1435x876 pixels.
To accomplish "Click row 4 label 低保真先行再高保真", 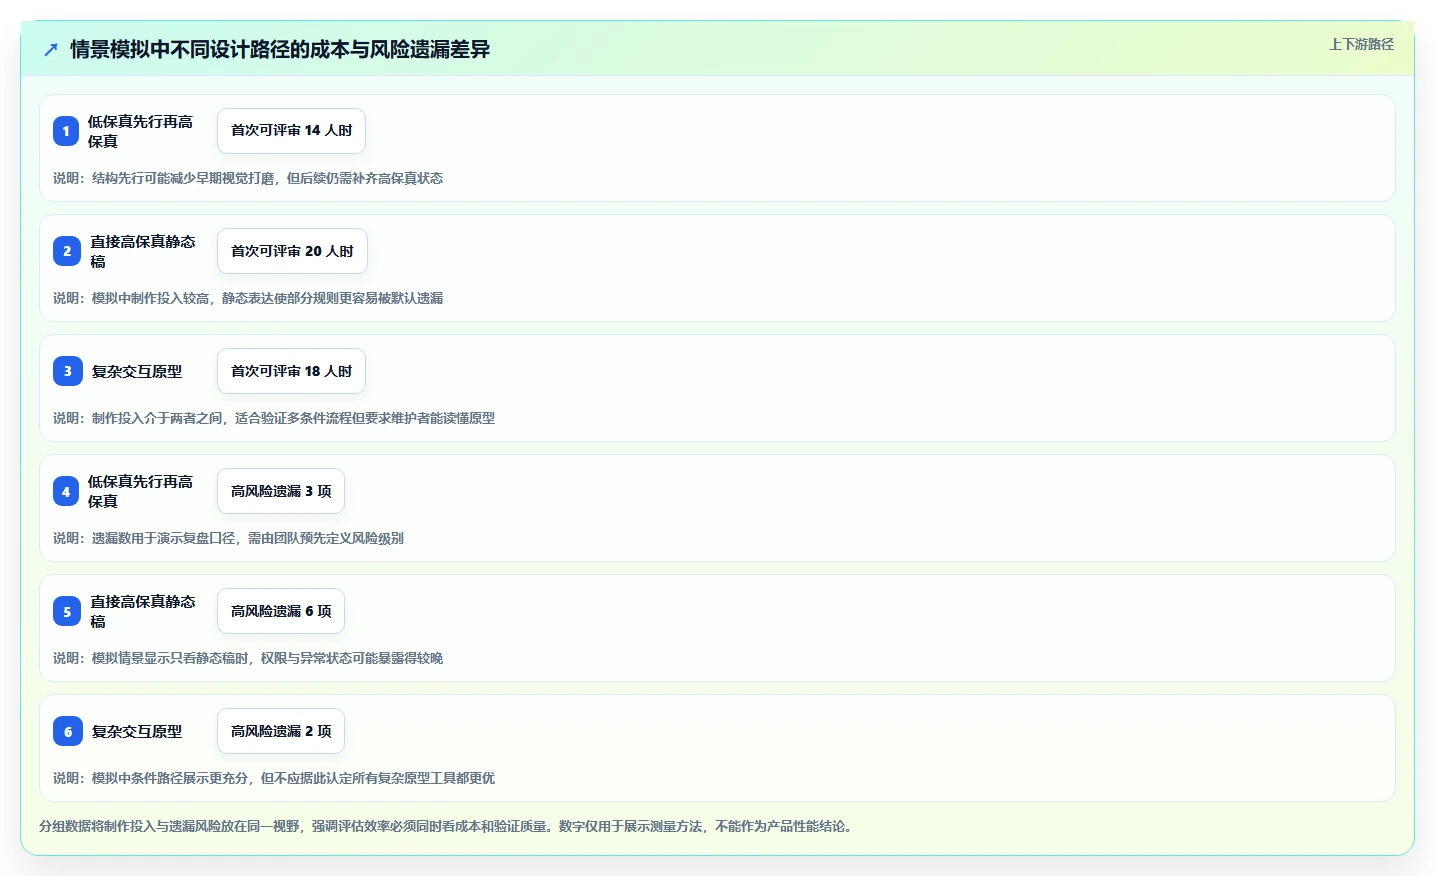I will pos(140,491).
